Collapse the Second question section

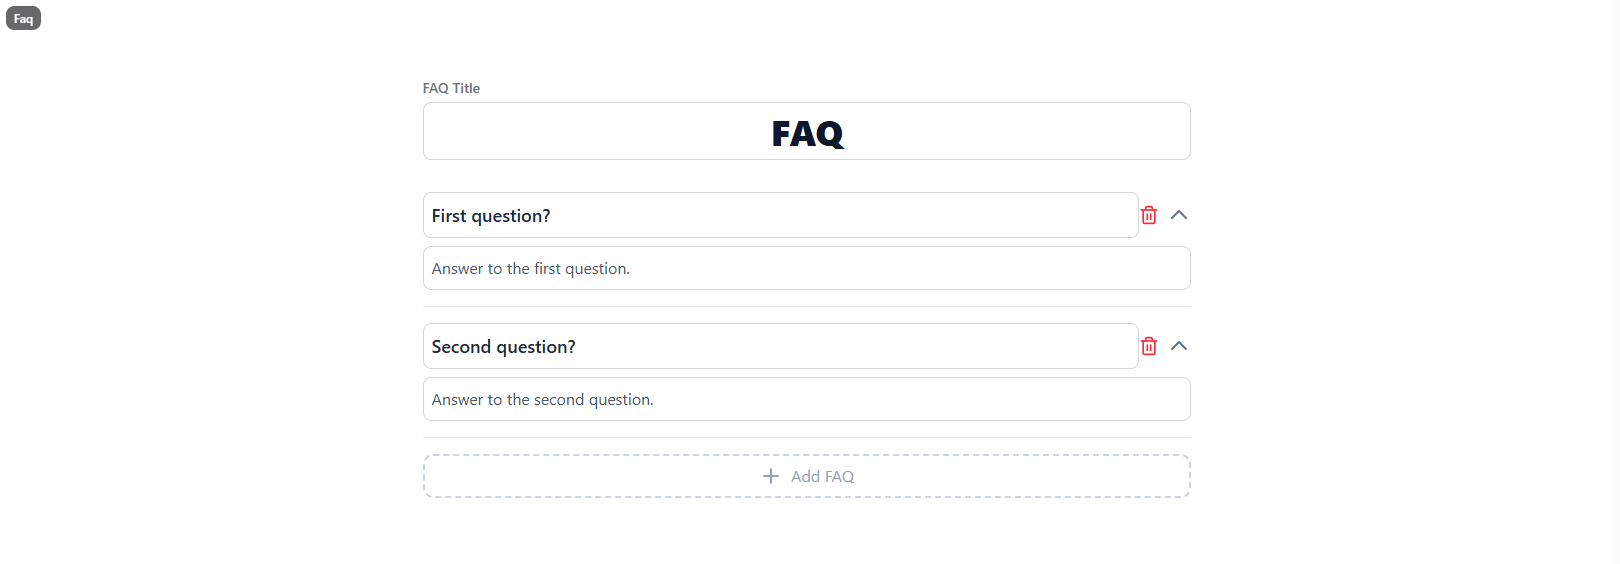(x=1179, y=346)
